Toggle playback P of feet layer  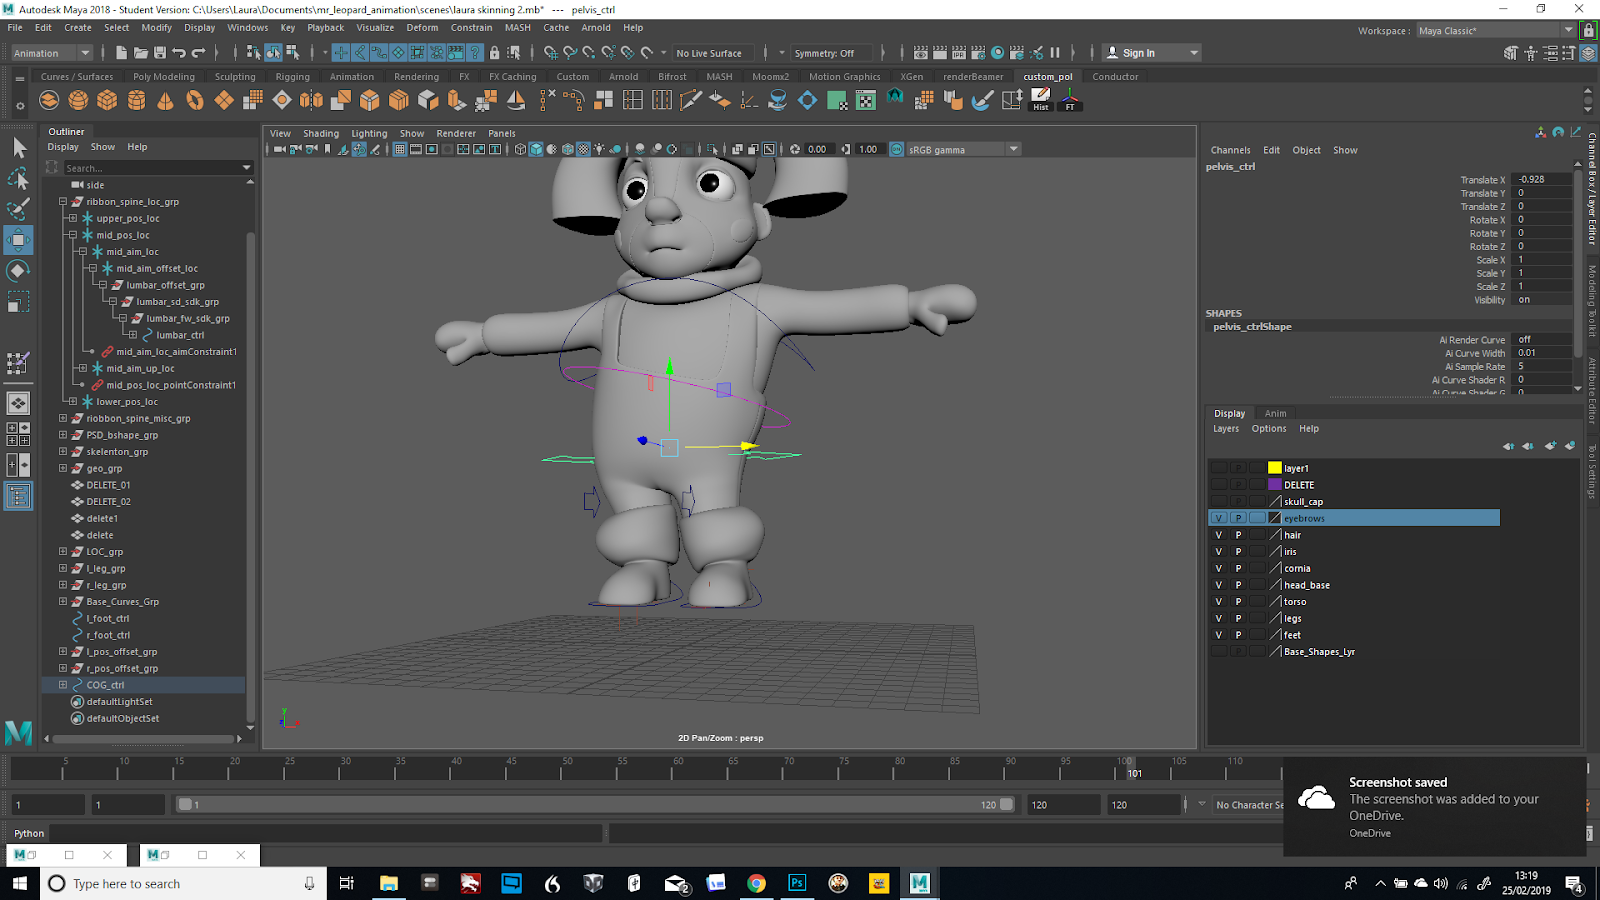(x=1238, y=635)
